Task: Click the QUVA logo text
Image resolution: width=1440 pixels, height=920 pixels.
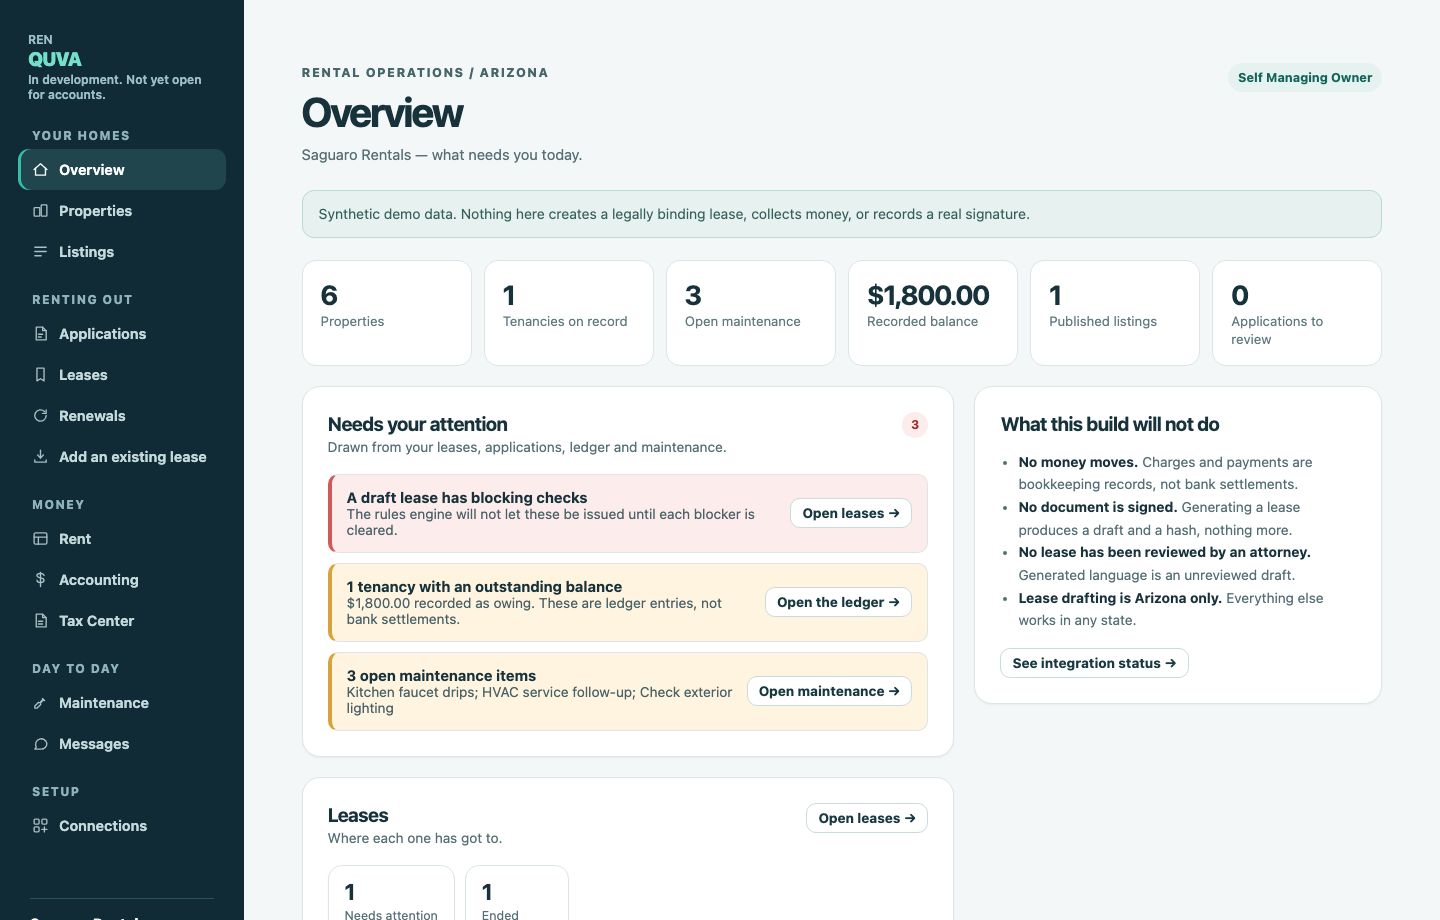Action: [55, 59]
